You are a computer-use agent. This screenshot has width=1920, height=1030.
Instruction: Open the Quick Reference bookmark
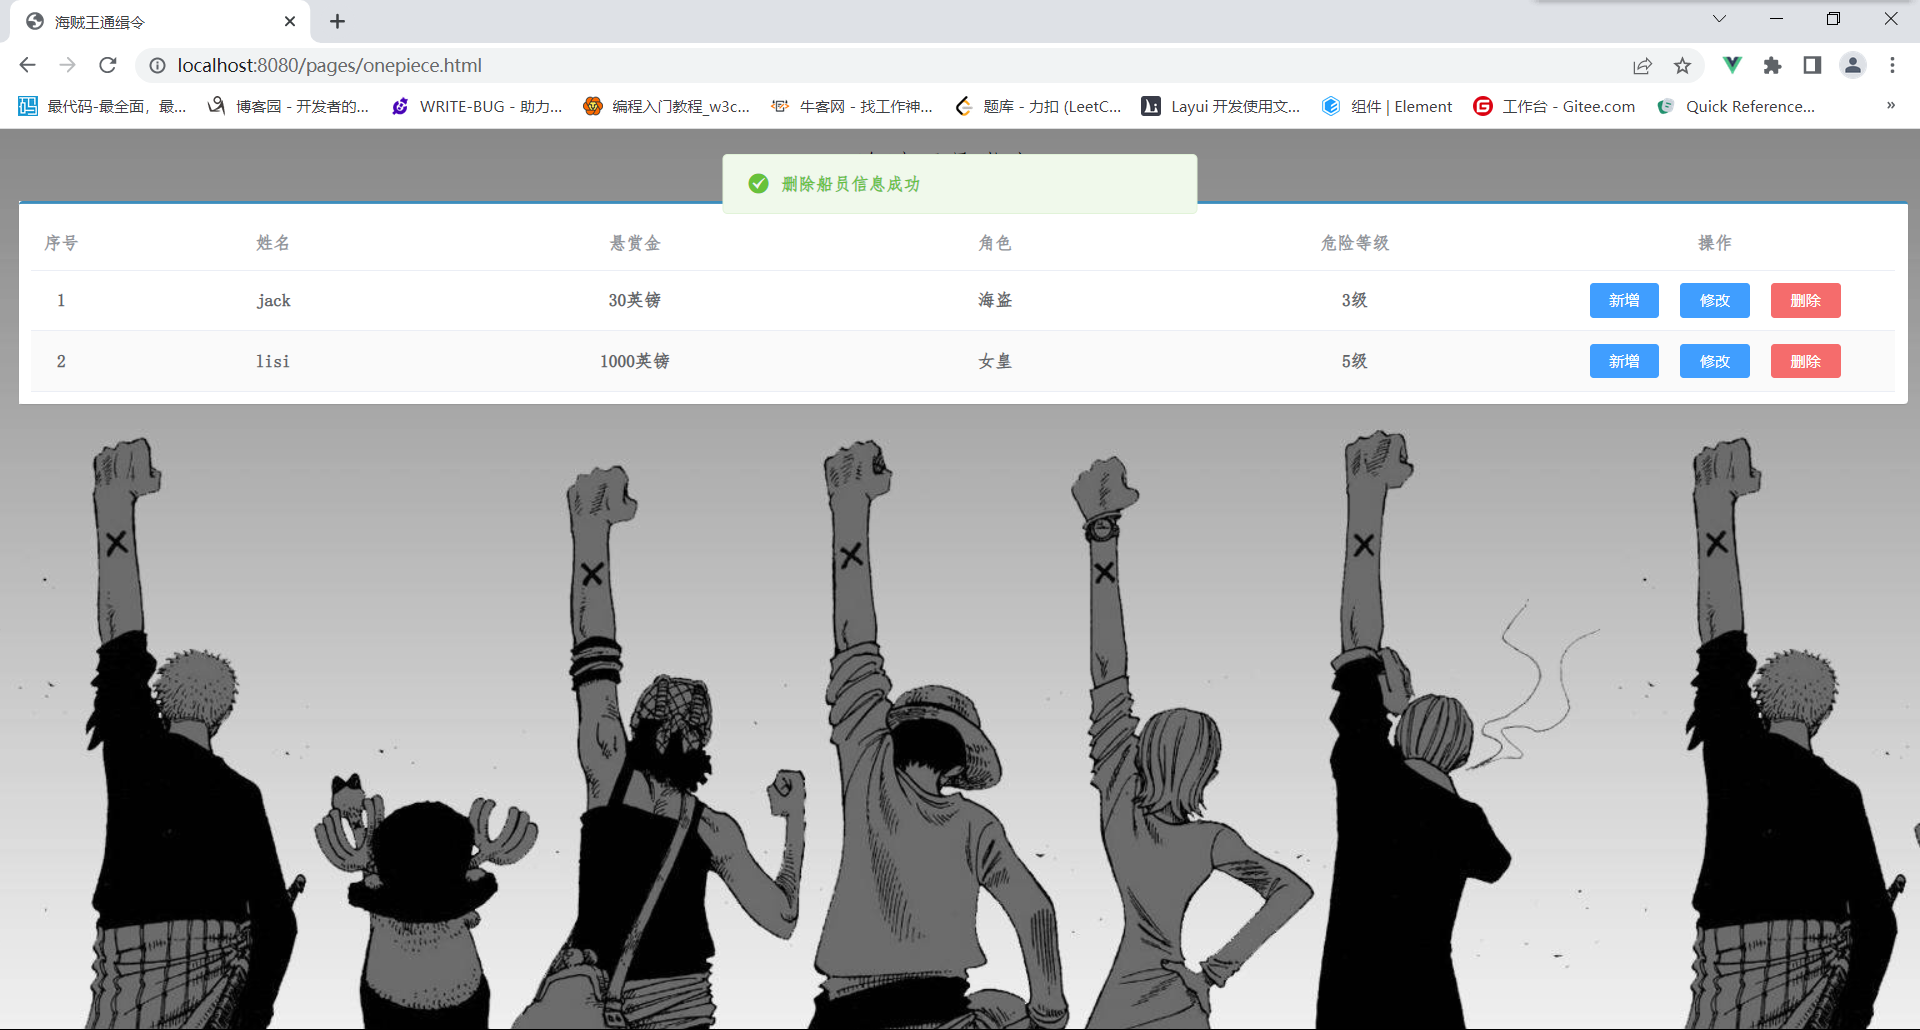1736,106
